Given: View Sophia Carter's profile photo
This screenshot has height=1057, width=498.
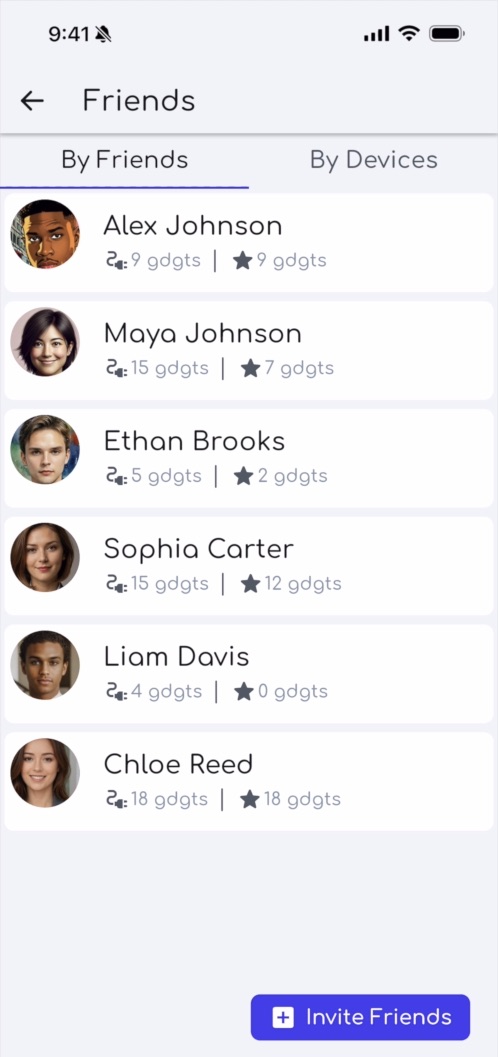Looking at the screenshot, I should click(45, 557).
